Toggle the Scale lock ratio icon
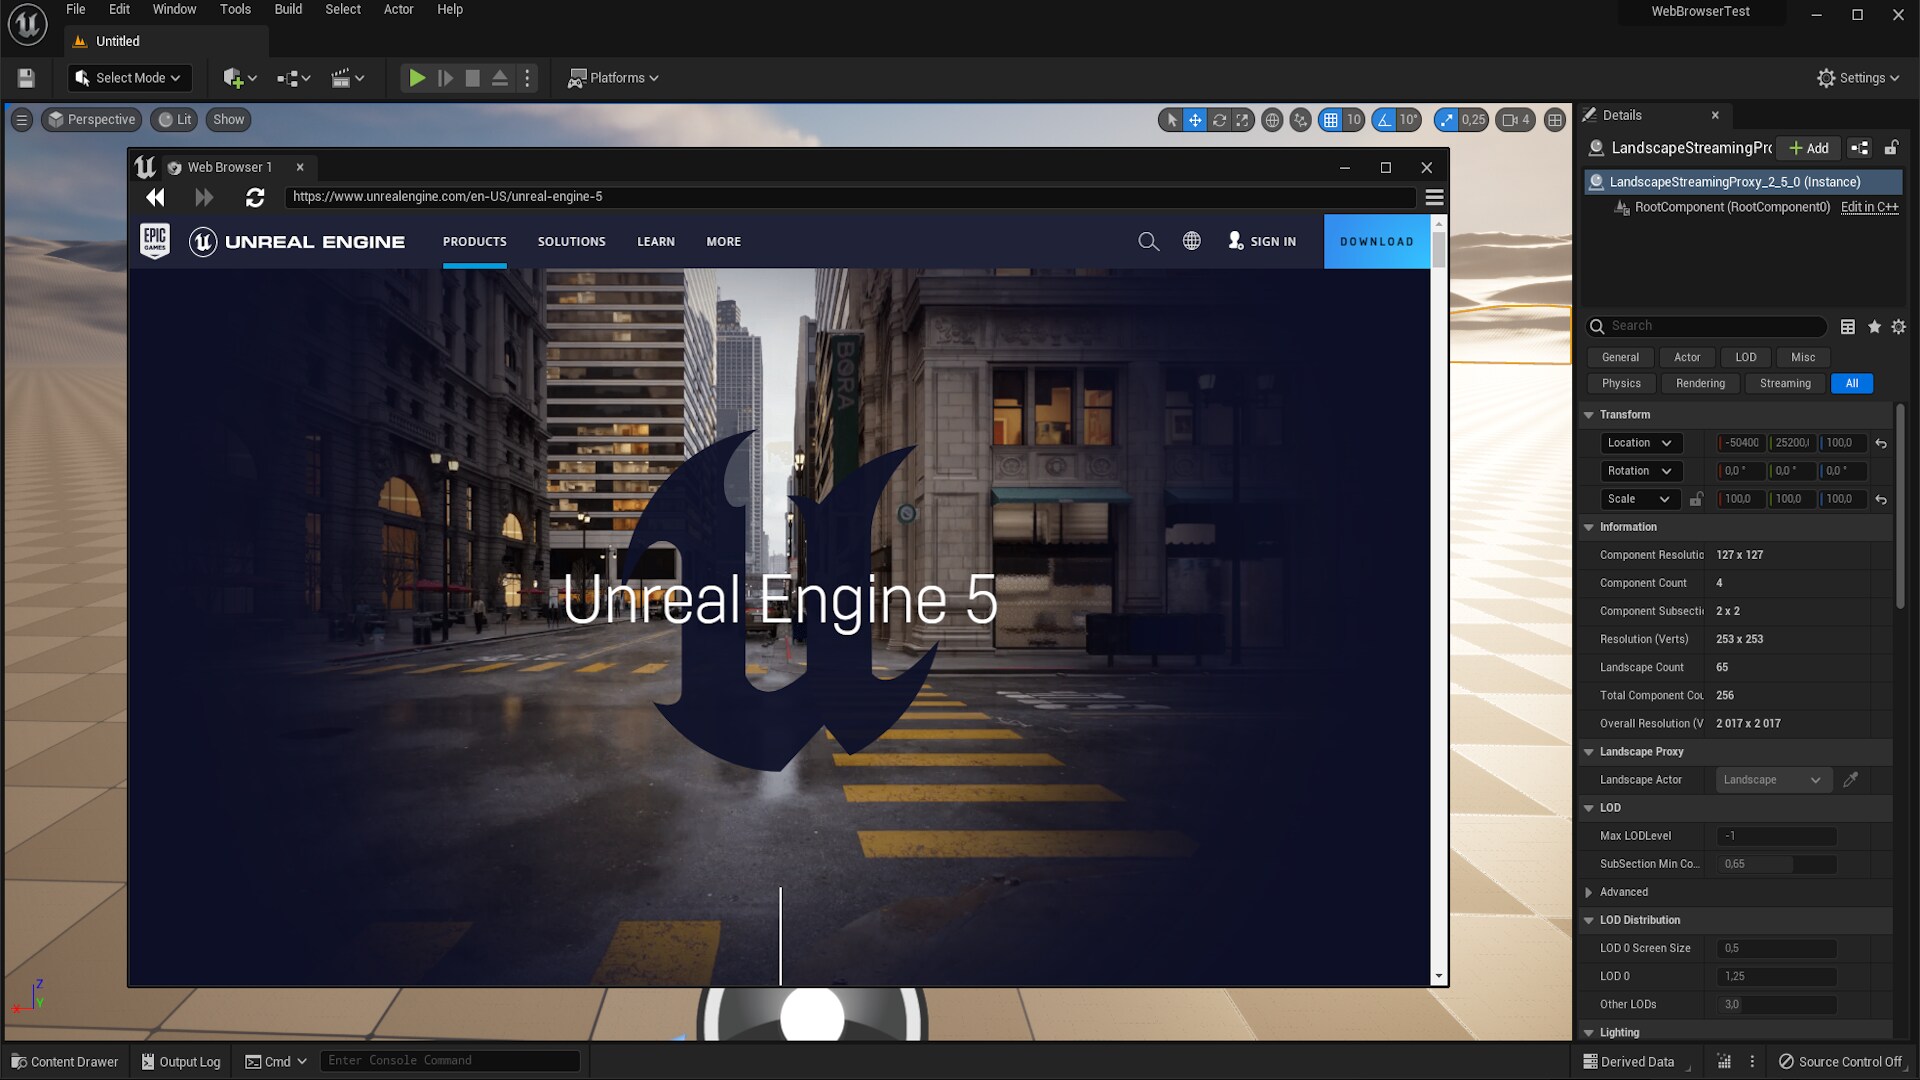The height and width of the screenshot is (1080, 1920). 1696,499
